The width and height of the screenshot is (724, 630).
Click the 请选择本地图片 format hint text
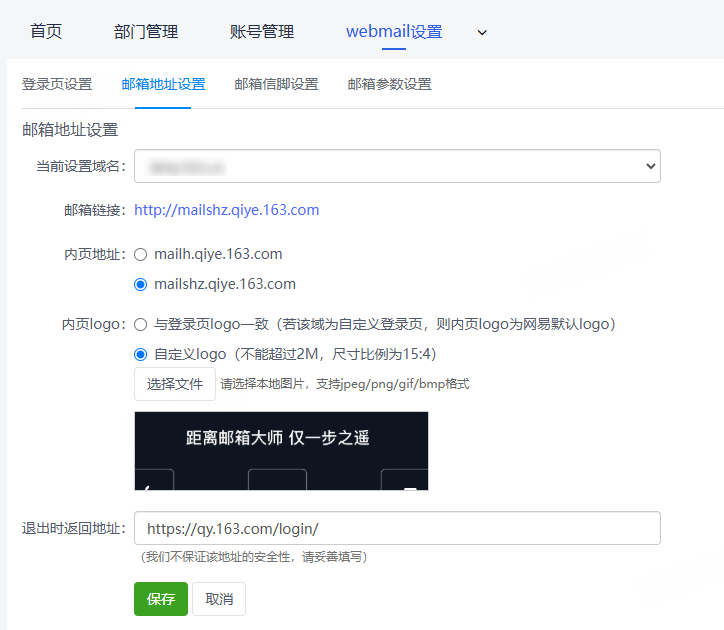[x=344, y=384]
